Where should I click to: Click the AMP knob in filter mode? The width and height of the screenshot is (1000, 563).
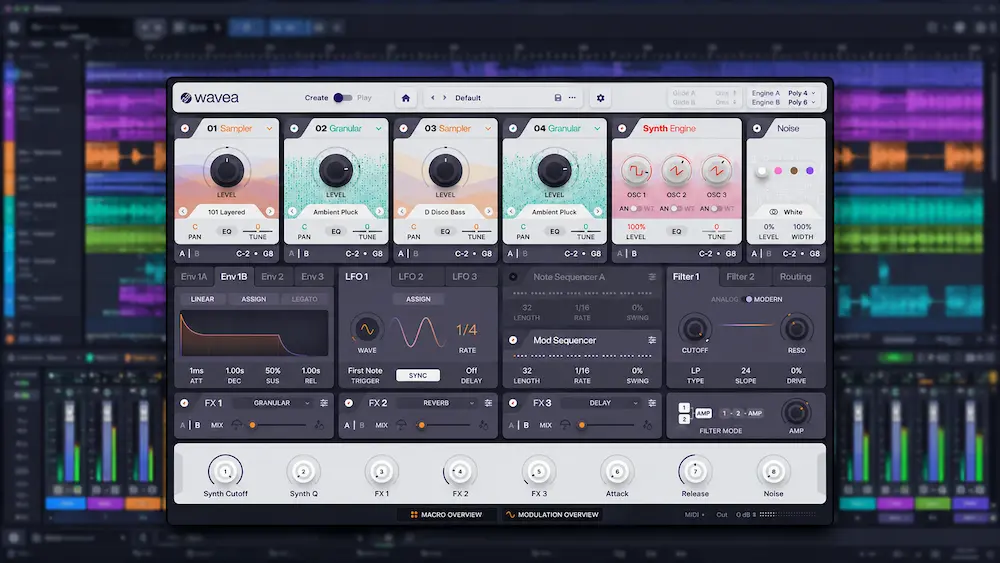coord(795,413)
